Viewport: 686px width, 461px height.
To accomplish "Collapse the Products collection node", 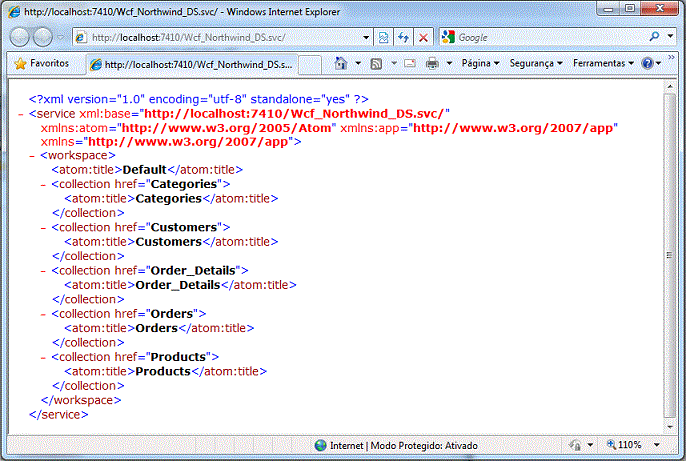I will point(43,358).
